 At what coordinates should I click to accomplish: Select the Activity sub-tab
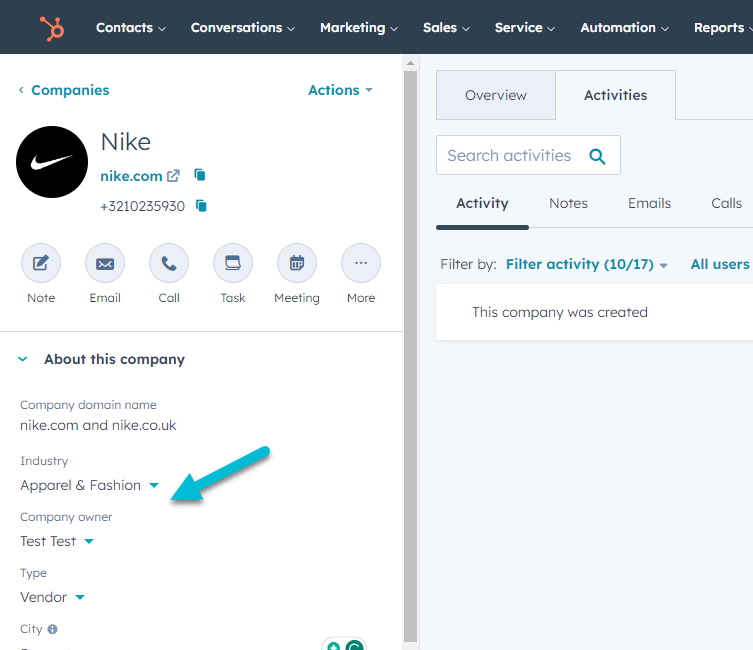coord(482,204)
